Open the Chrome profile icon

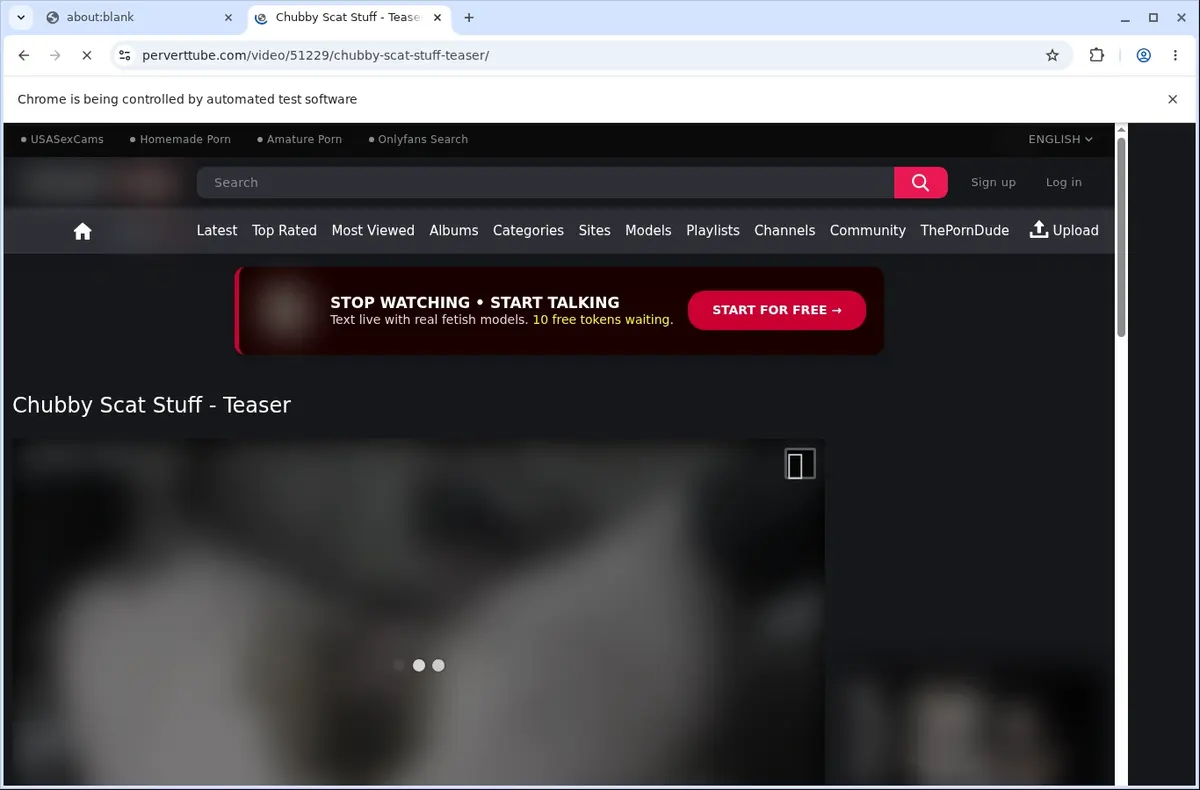click(1143, 55)
